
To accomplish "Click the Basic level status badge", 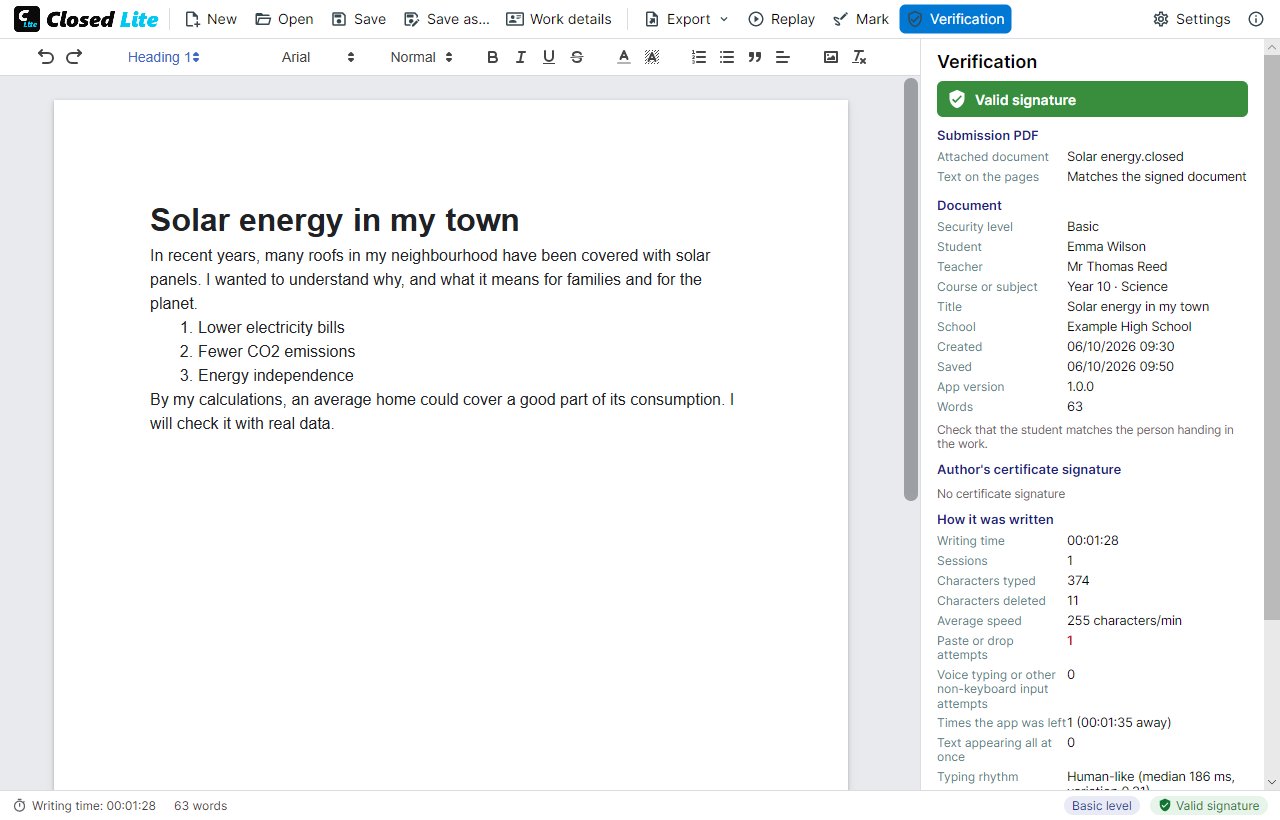I will coord(1101,806).
